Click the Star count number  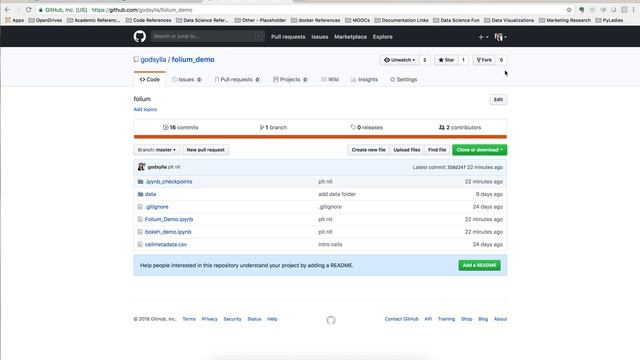(463, 60)
